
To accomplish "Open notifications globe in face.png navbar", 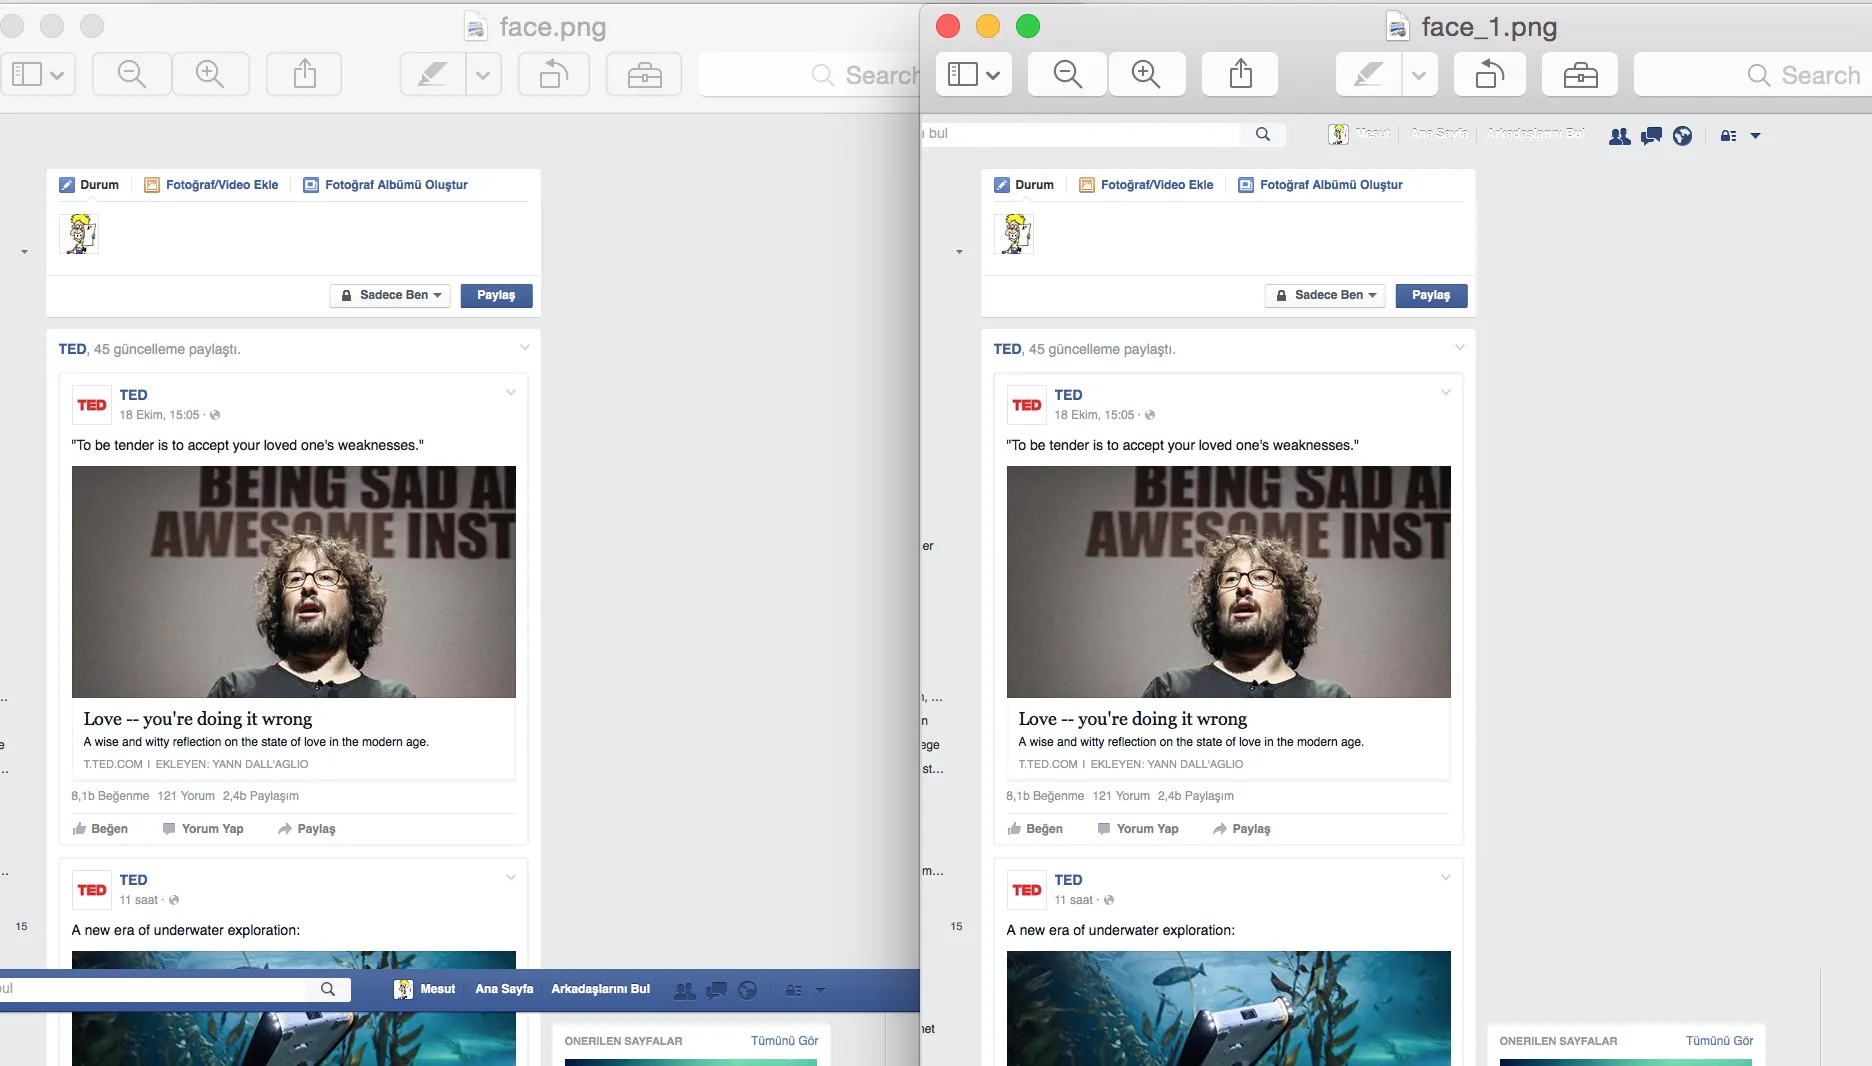I will click(x=748, y=990).
